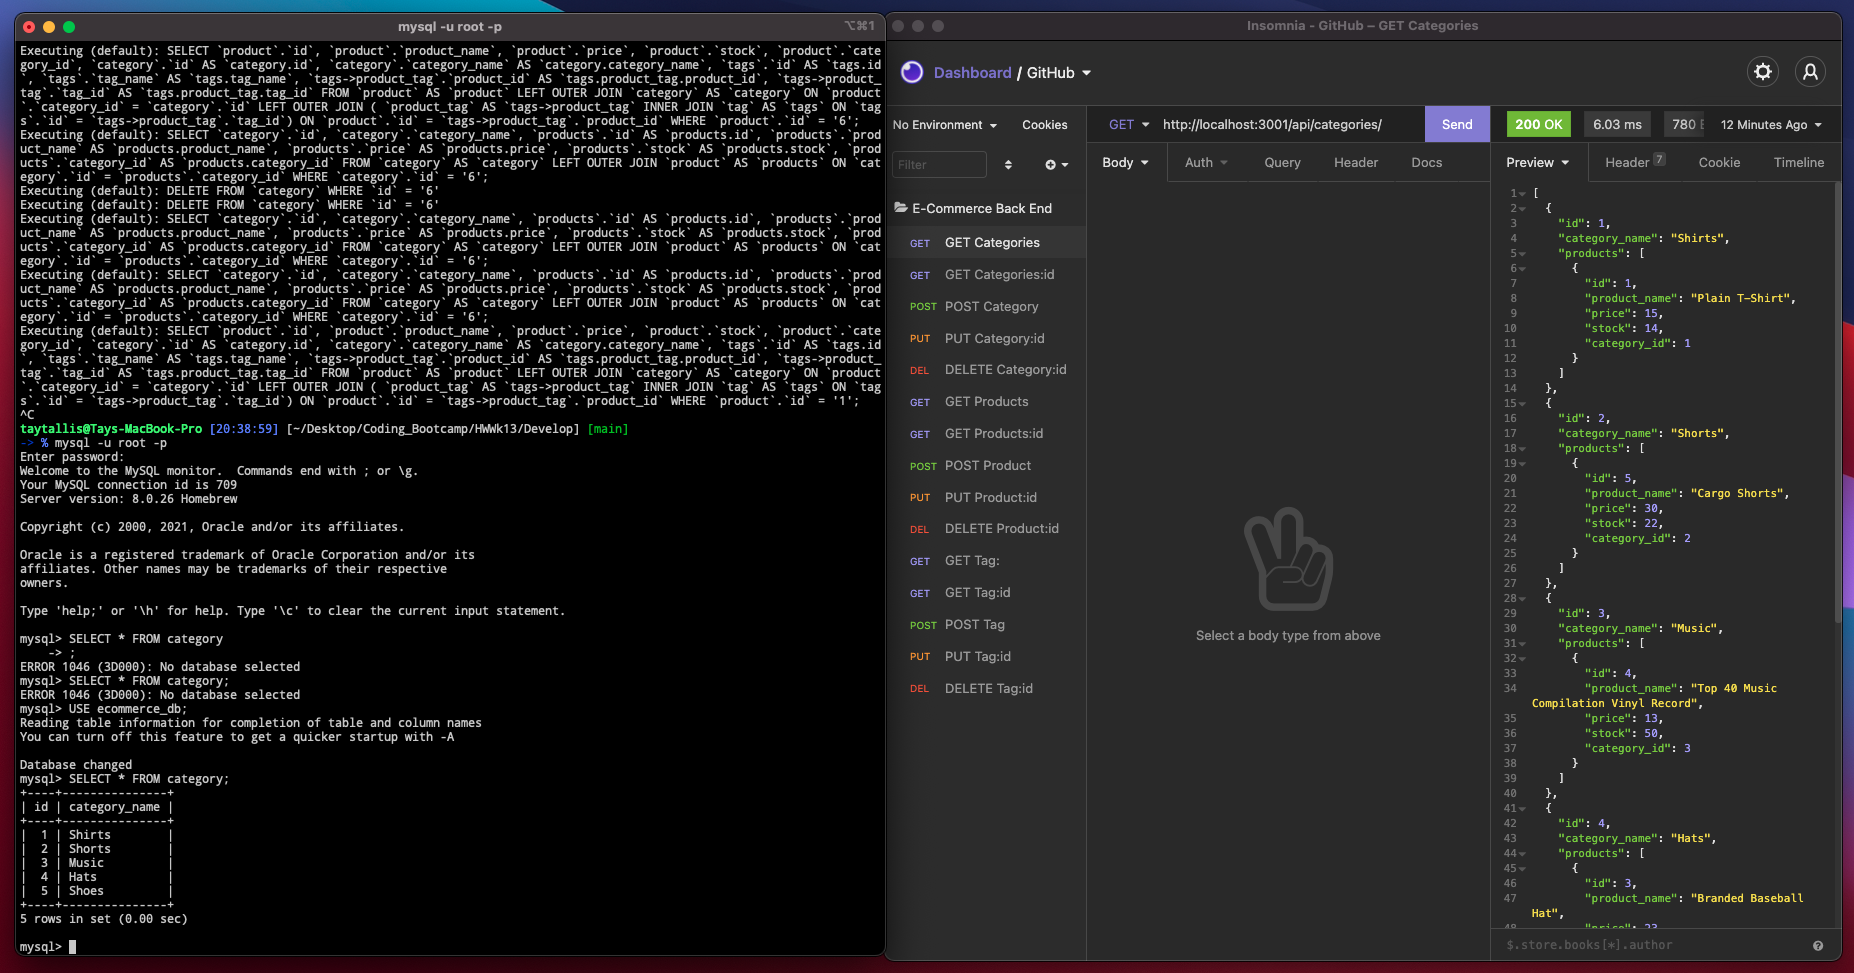Click the green 200 OK status badge
Image resolution: width=1854 pixels, height=973 pixels.
tap(1538, 123)
